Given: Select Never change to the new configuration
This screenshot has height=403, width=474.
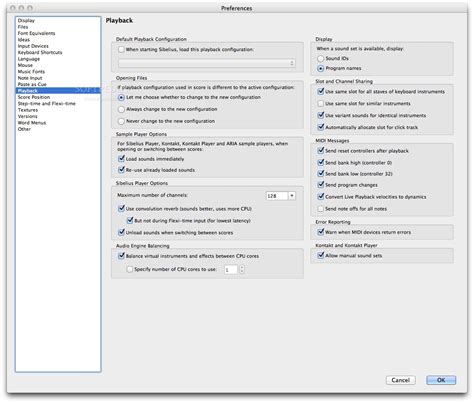Looking at the screenshot, I should tap(121, 121).
